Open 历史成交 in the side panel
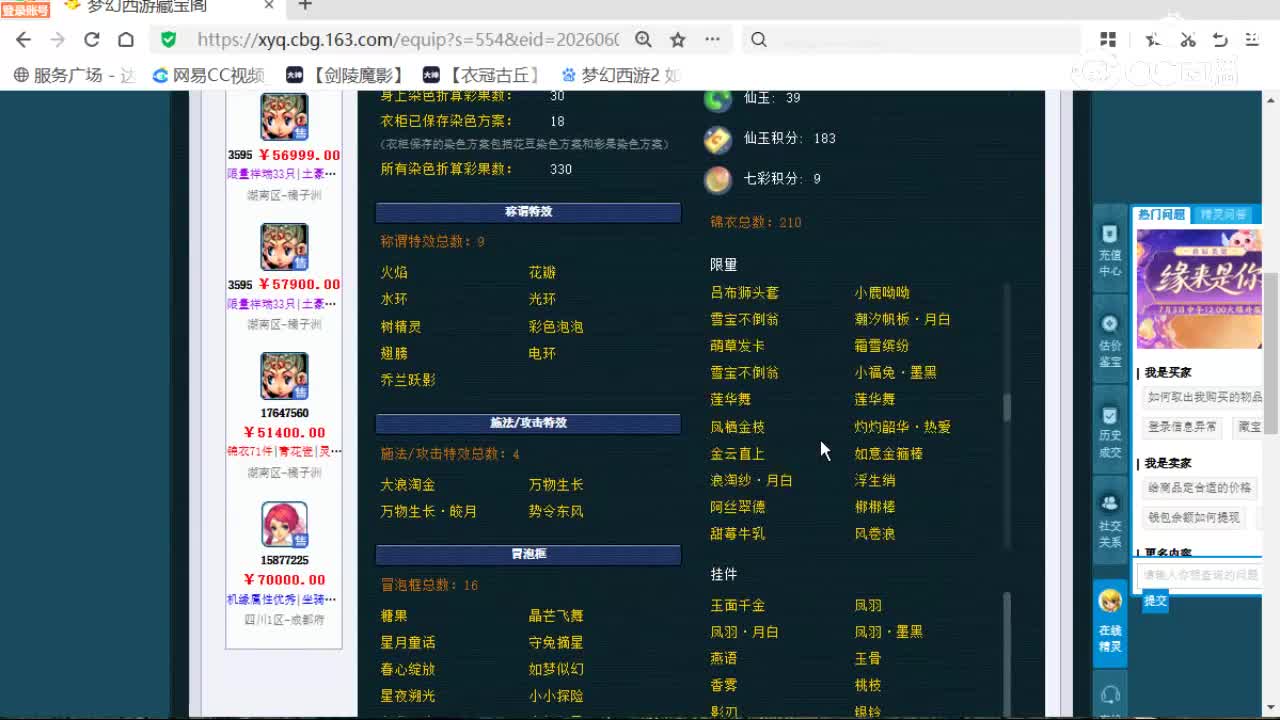Screen dimensions: 1280x720 1110,432
